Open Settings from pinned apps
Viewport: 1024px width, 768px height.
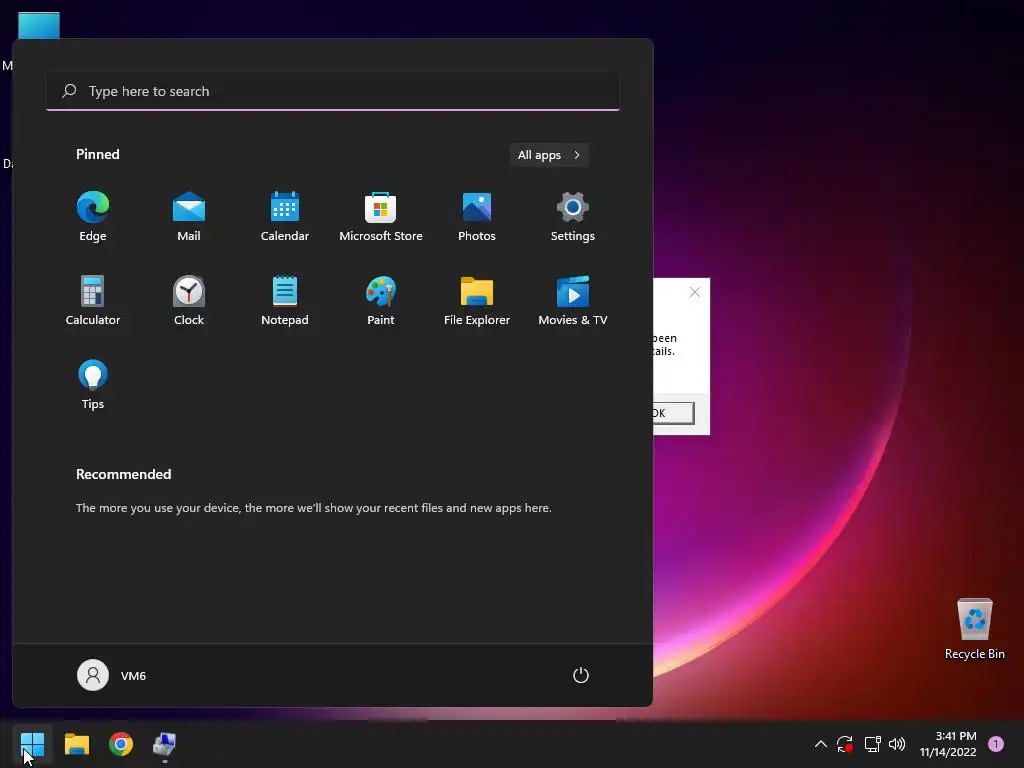click(x=573, y=217)
